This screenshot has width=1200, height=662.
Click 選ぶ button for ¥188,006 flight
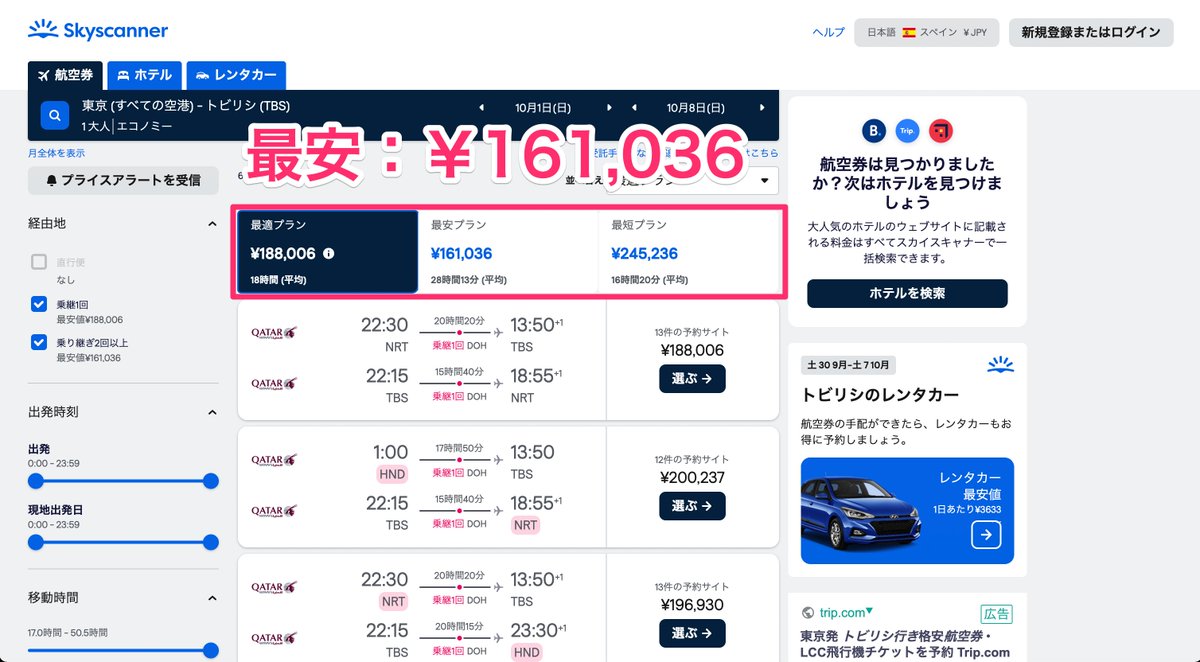[x=692, y=379]
